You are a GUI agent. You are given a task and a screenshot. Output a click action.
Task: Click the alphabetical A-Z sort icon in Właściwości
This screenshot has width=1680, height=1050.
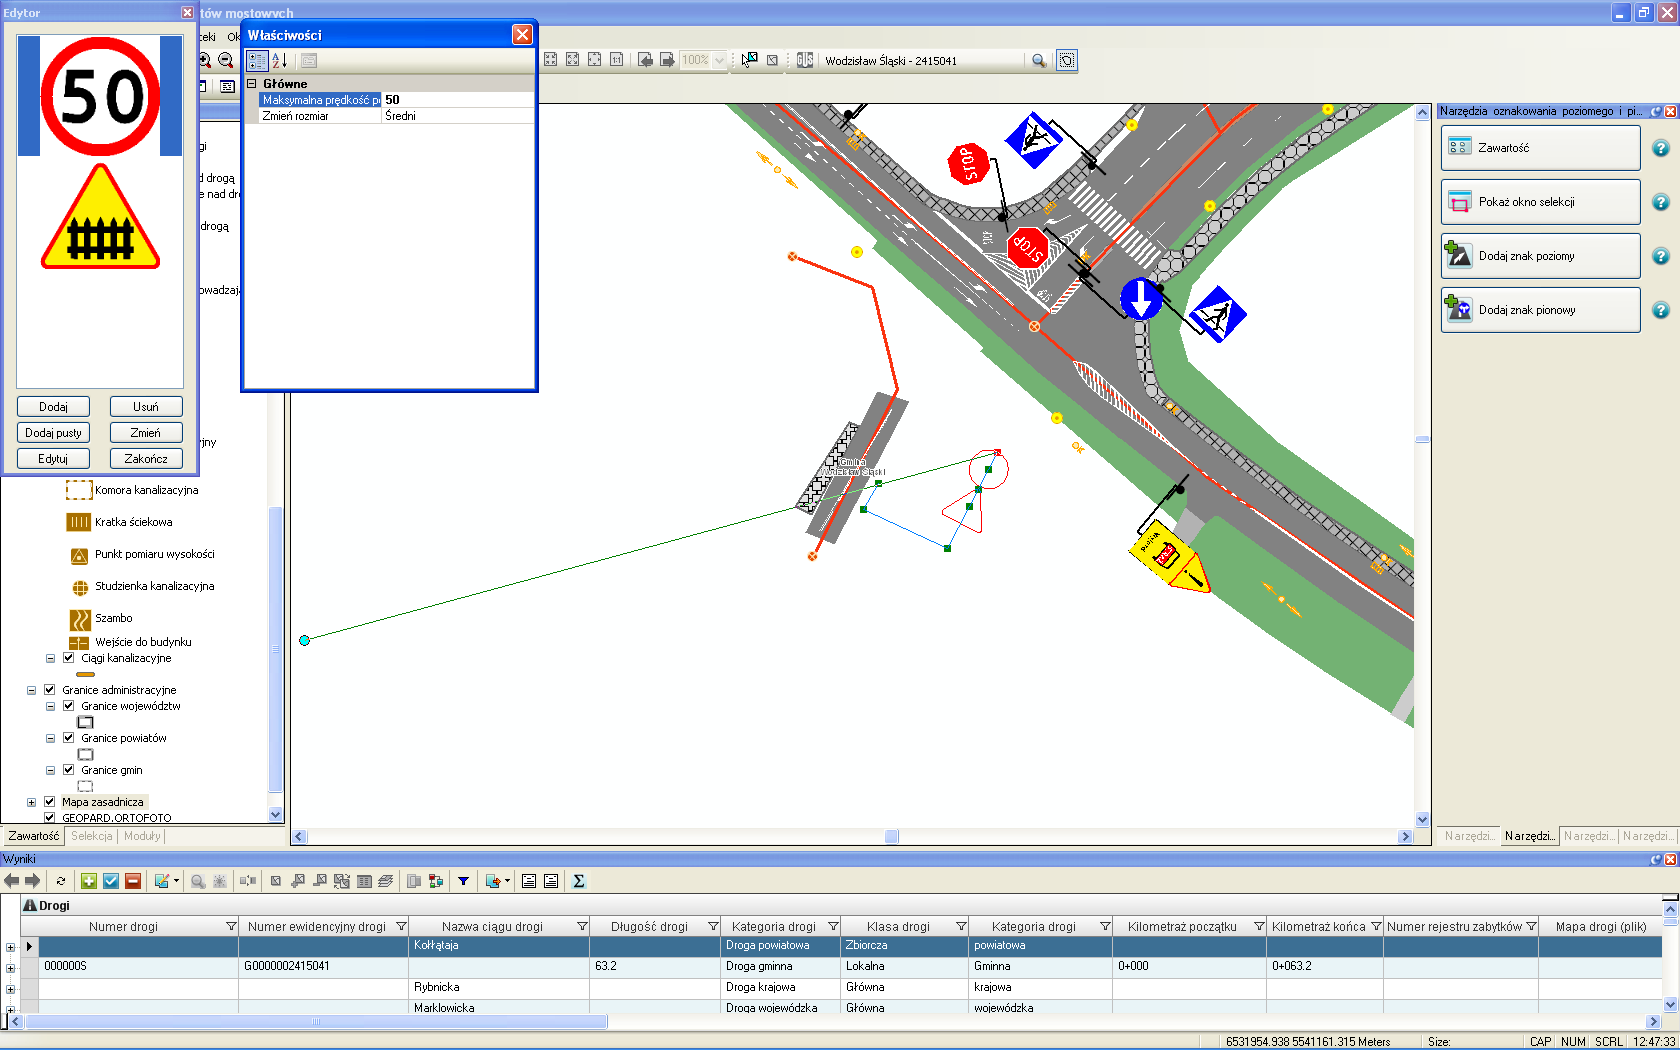(x=280, y=61)
